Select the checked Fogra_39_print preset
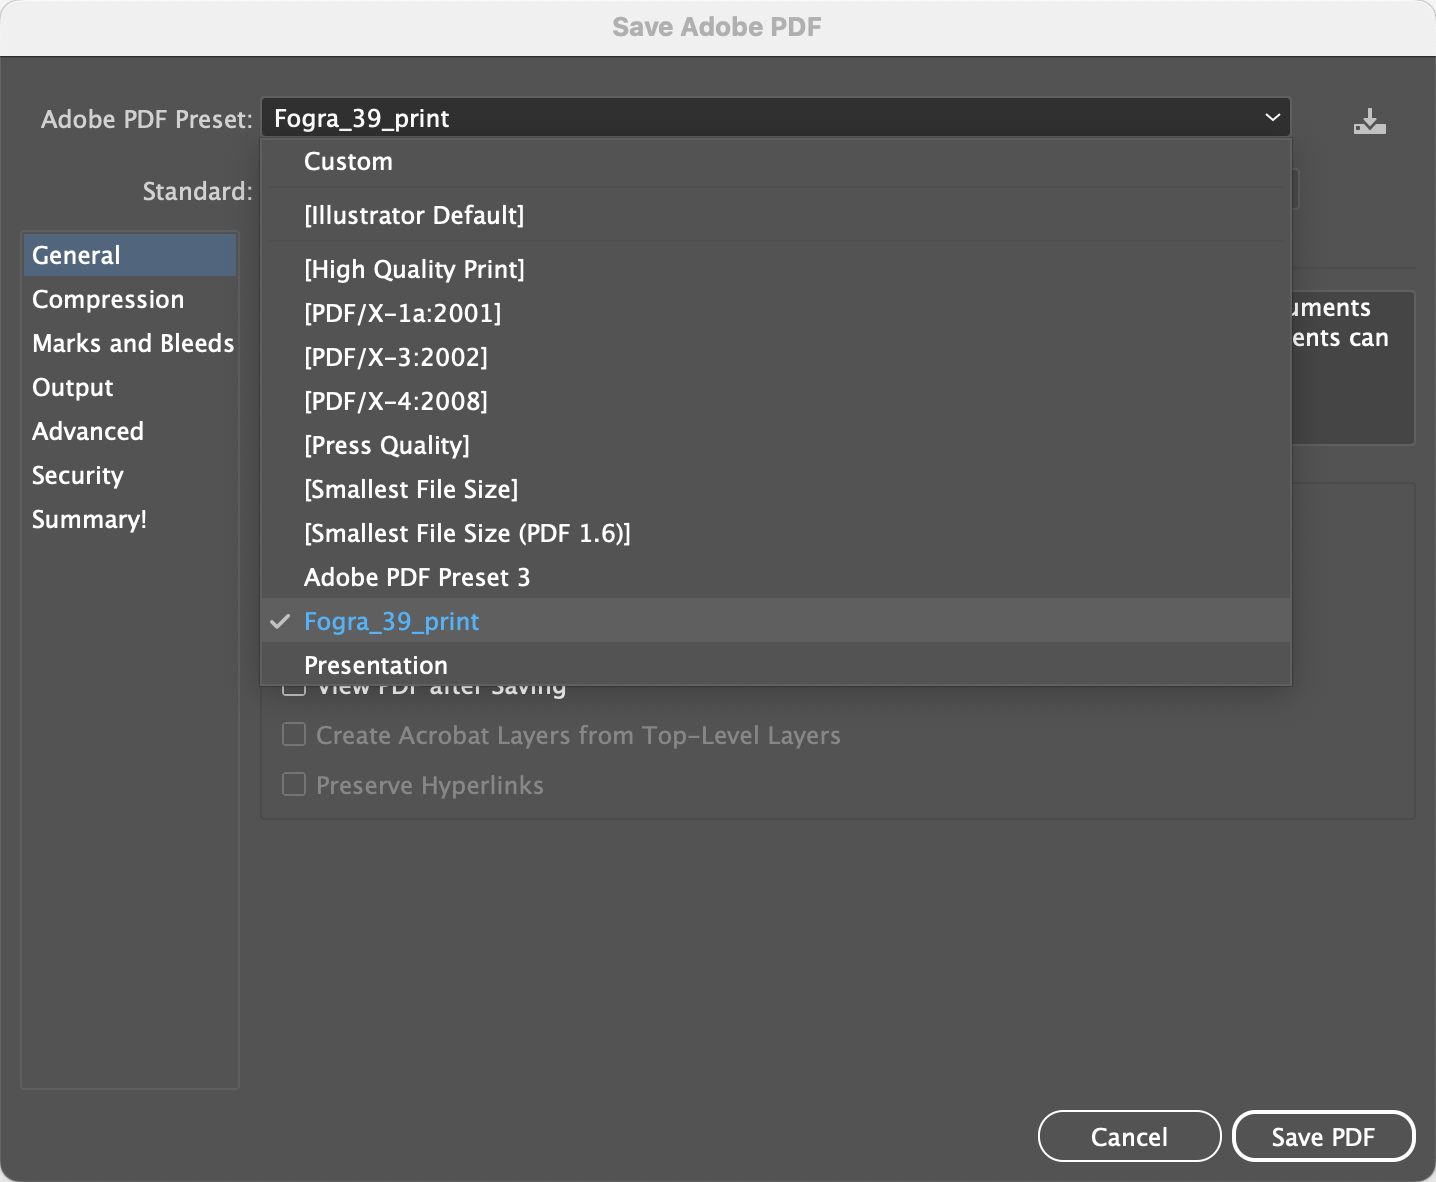Image resolution: width=1436 pixels, height=1182 pixels. coord(775,621)
